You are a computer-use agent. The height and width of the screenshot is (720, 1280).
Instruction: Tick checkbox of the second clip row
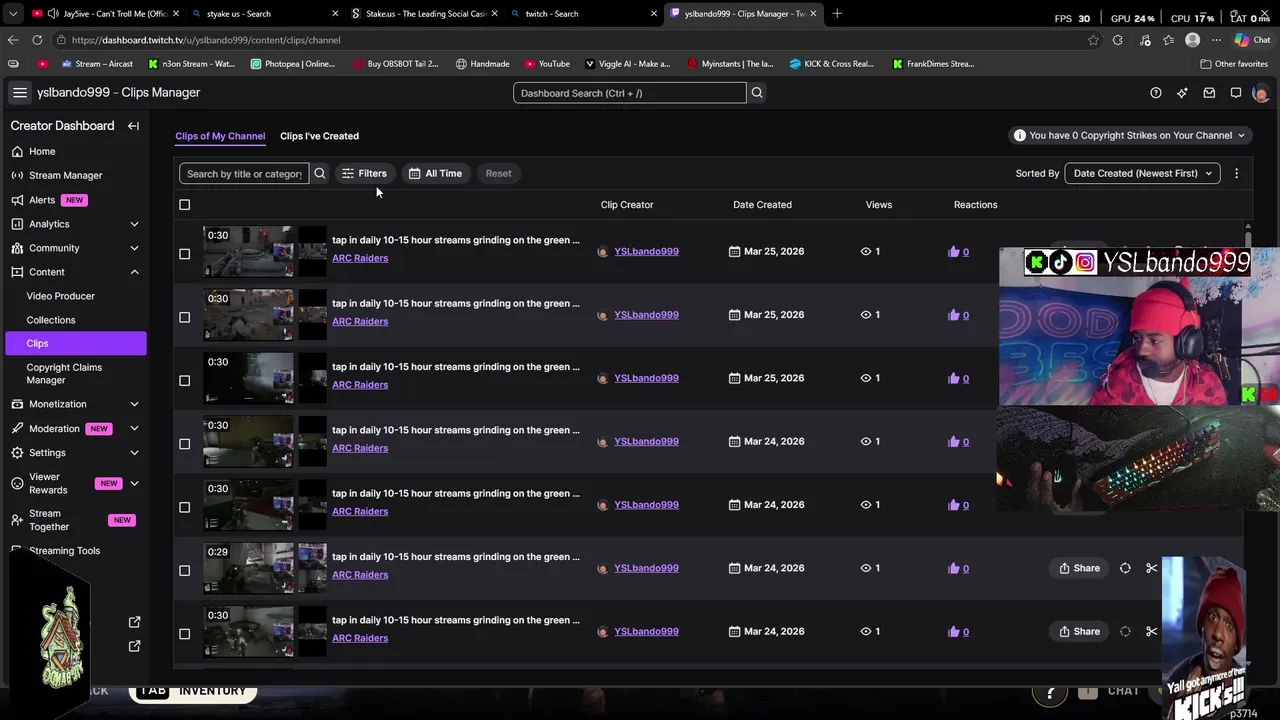(x=184, y=317)
